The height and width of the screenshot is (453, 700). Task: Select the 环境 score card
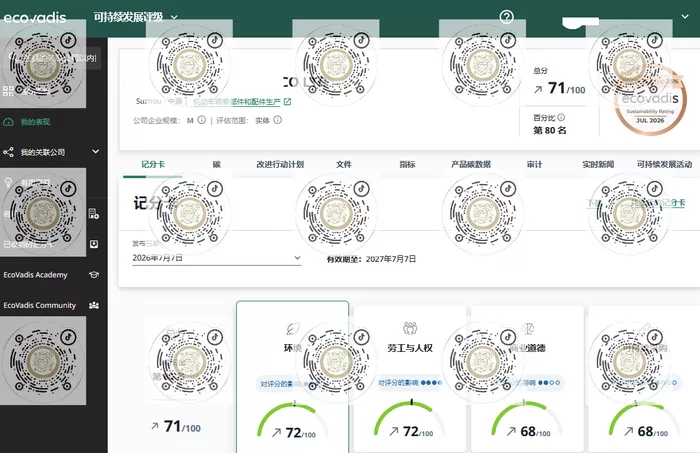click(x=292, y=377)
